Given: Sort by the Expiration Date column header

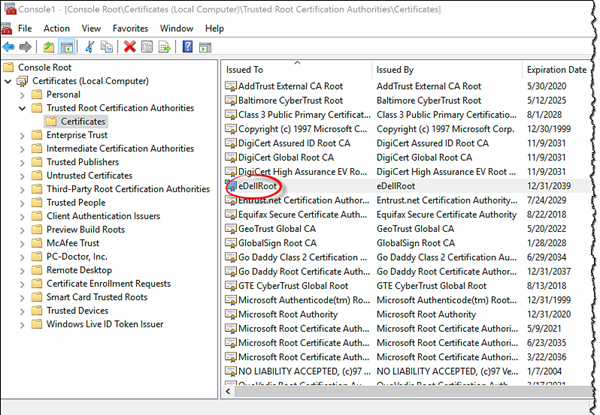Looking at the screenshot, I should 557,70.
